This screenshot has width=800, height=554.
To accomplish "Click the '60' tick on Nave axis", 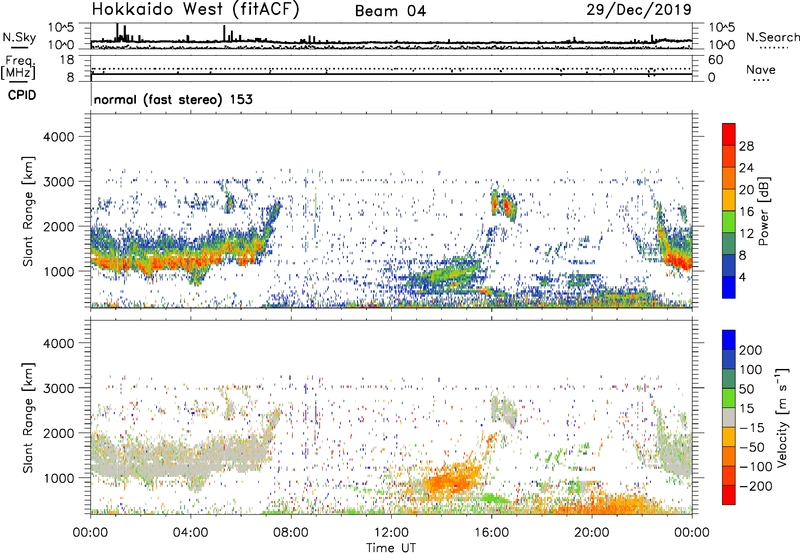I will (715, 60).
